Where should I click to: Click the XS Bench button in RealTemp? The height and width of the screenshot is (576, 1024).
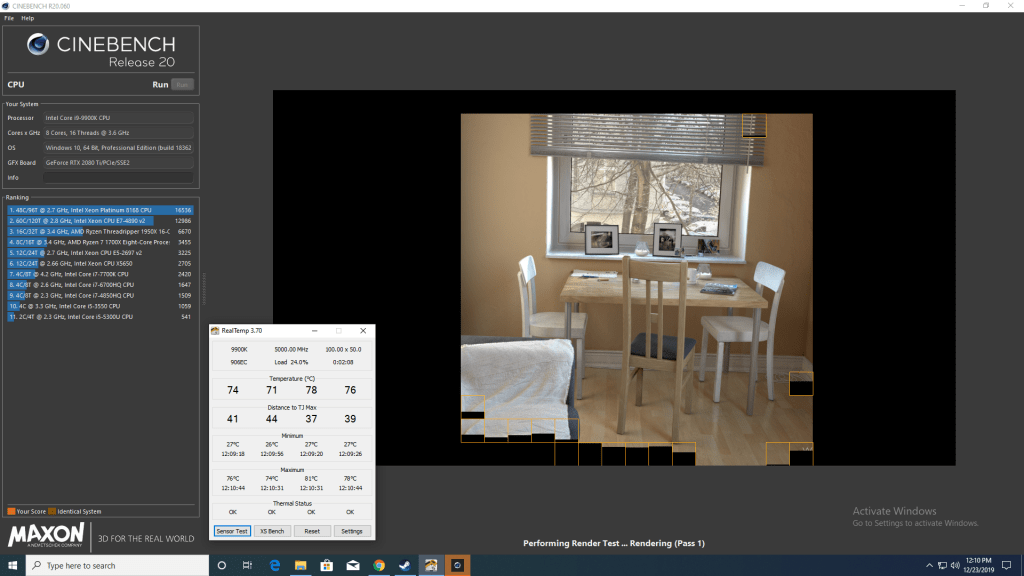point(272,531)
